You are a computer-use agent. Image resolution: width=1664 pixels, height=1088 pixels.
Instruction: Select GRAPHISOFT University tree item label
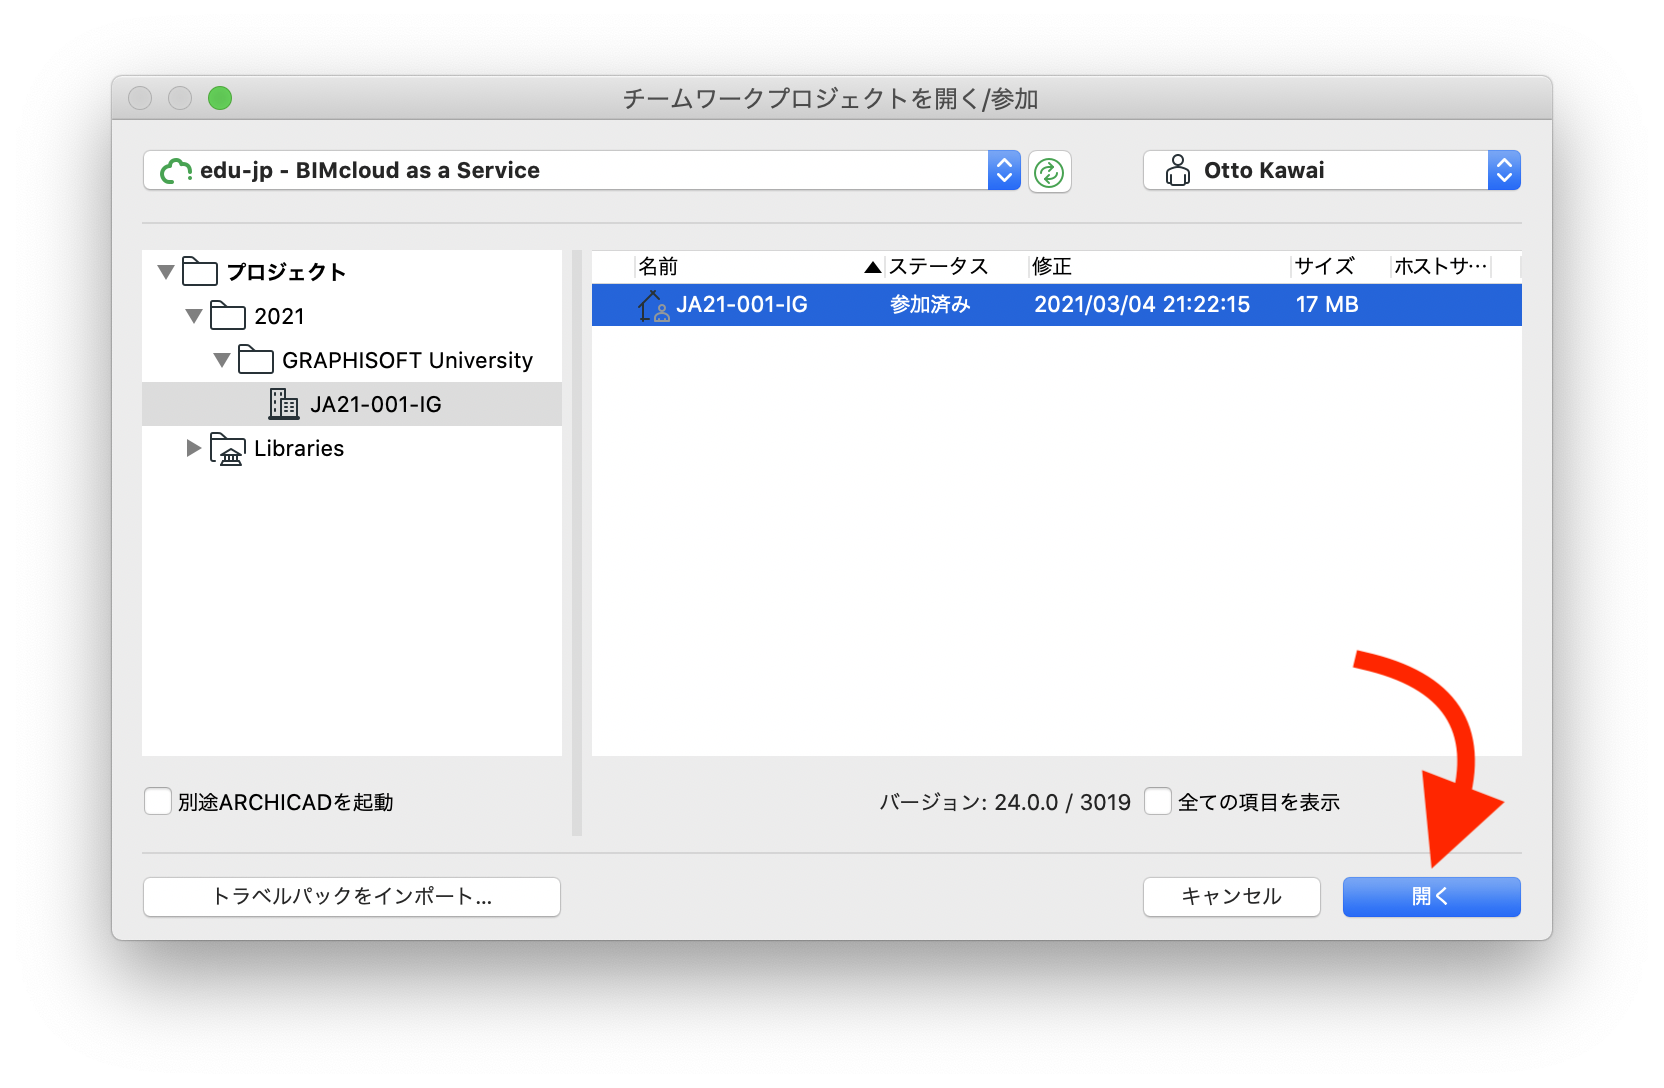(x=407, y=361)
